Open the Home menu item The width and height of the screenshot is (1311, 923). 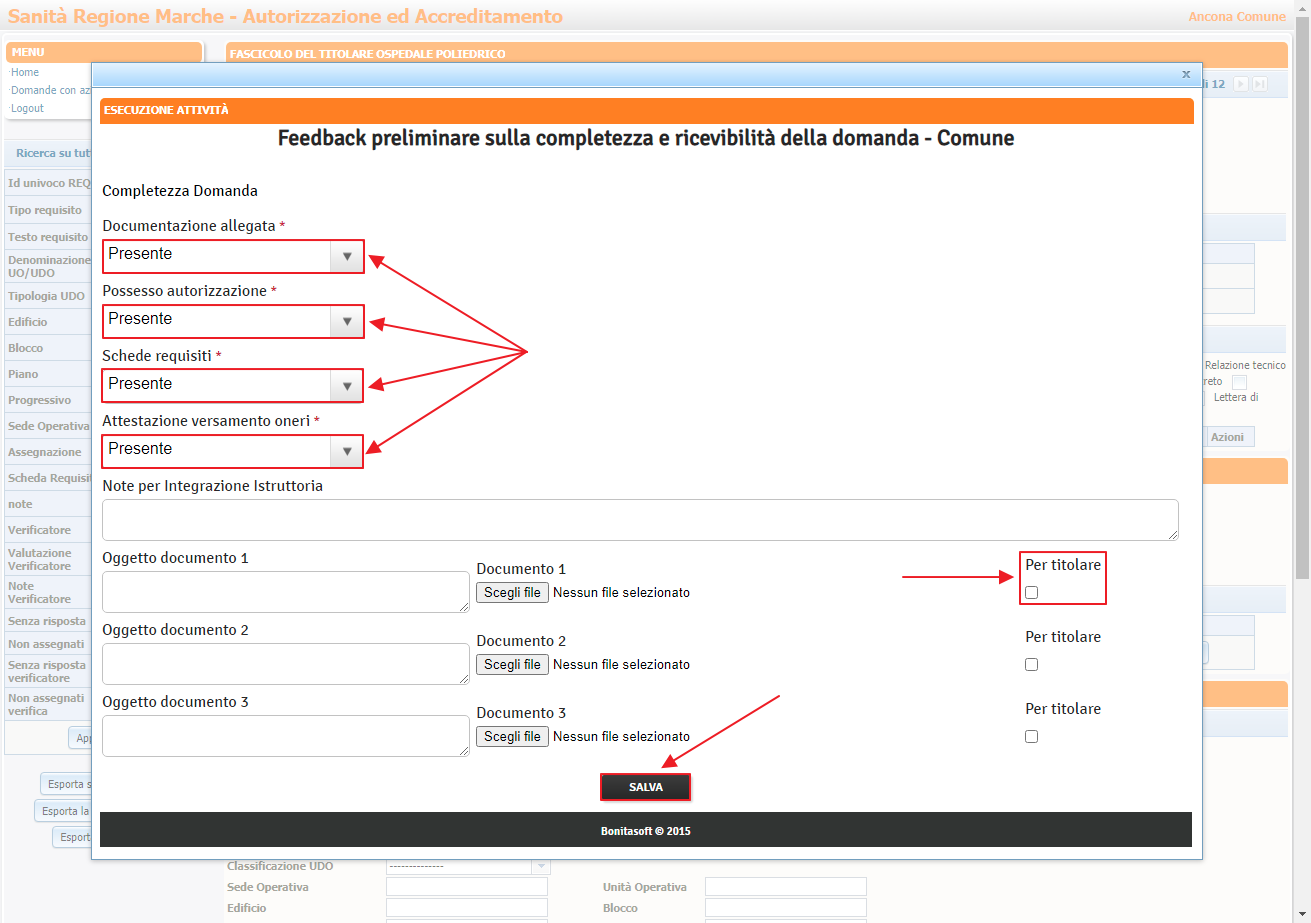pos(25,72)
